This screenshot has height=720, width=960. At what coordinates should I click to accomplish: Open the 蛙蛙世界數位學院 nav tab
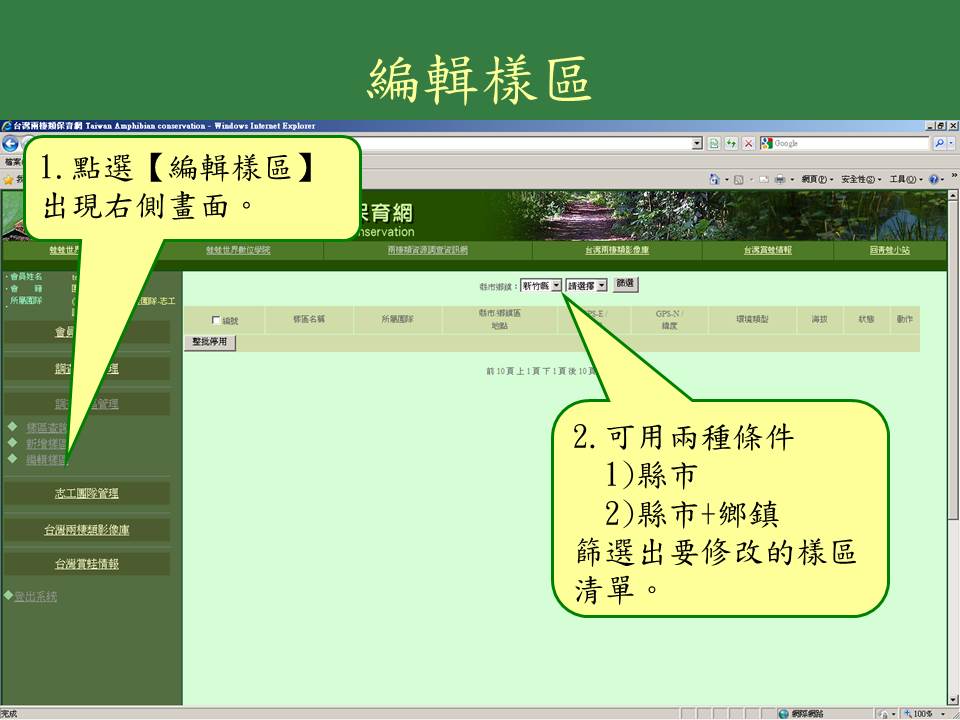coord(238,250)
